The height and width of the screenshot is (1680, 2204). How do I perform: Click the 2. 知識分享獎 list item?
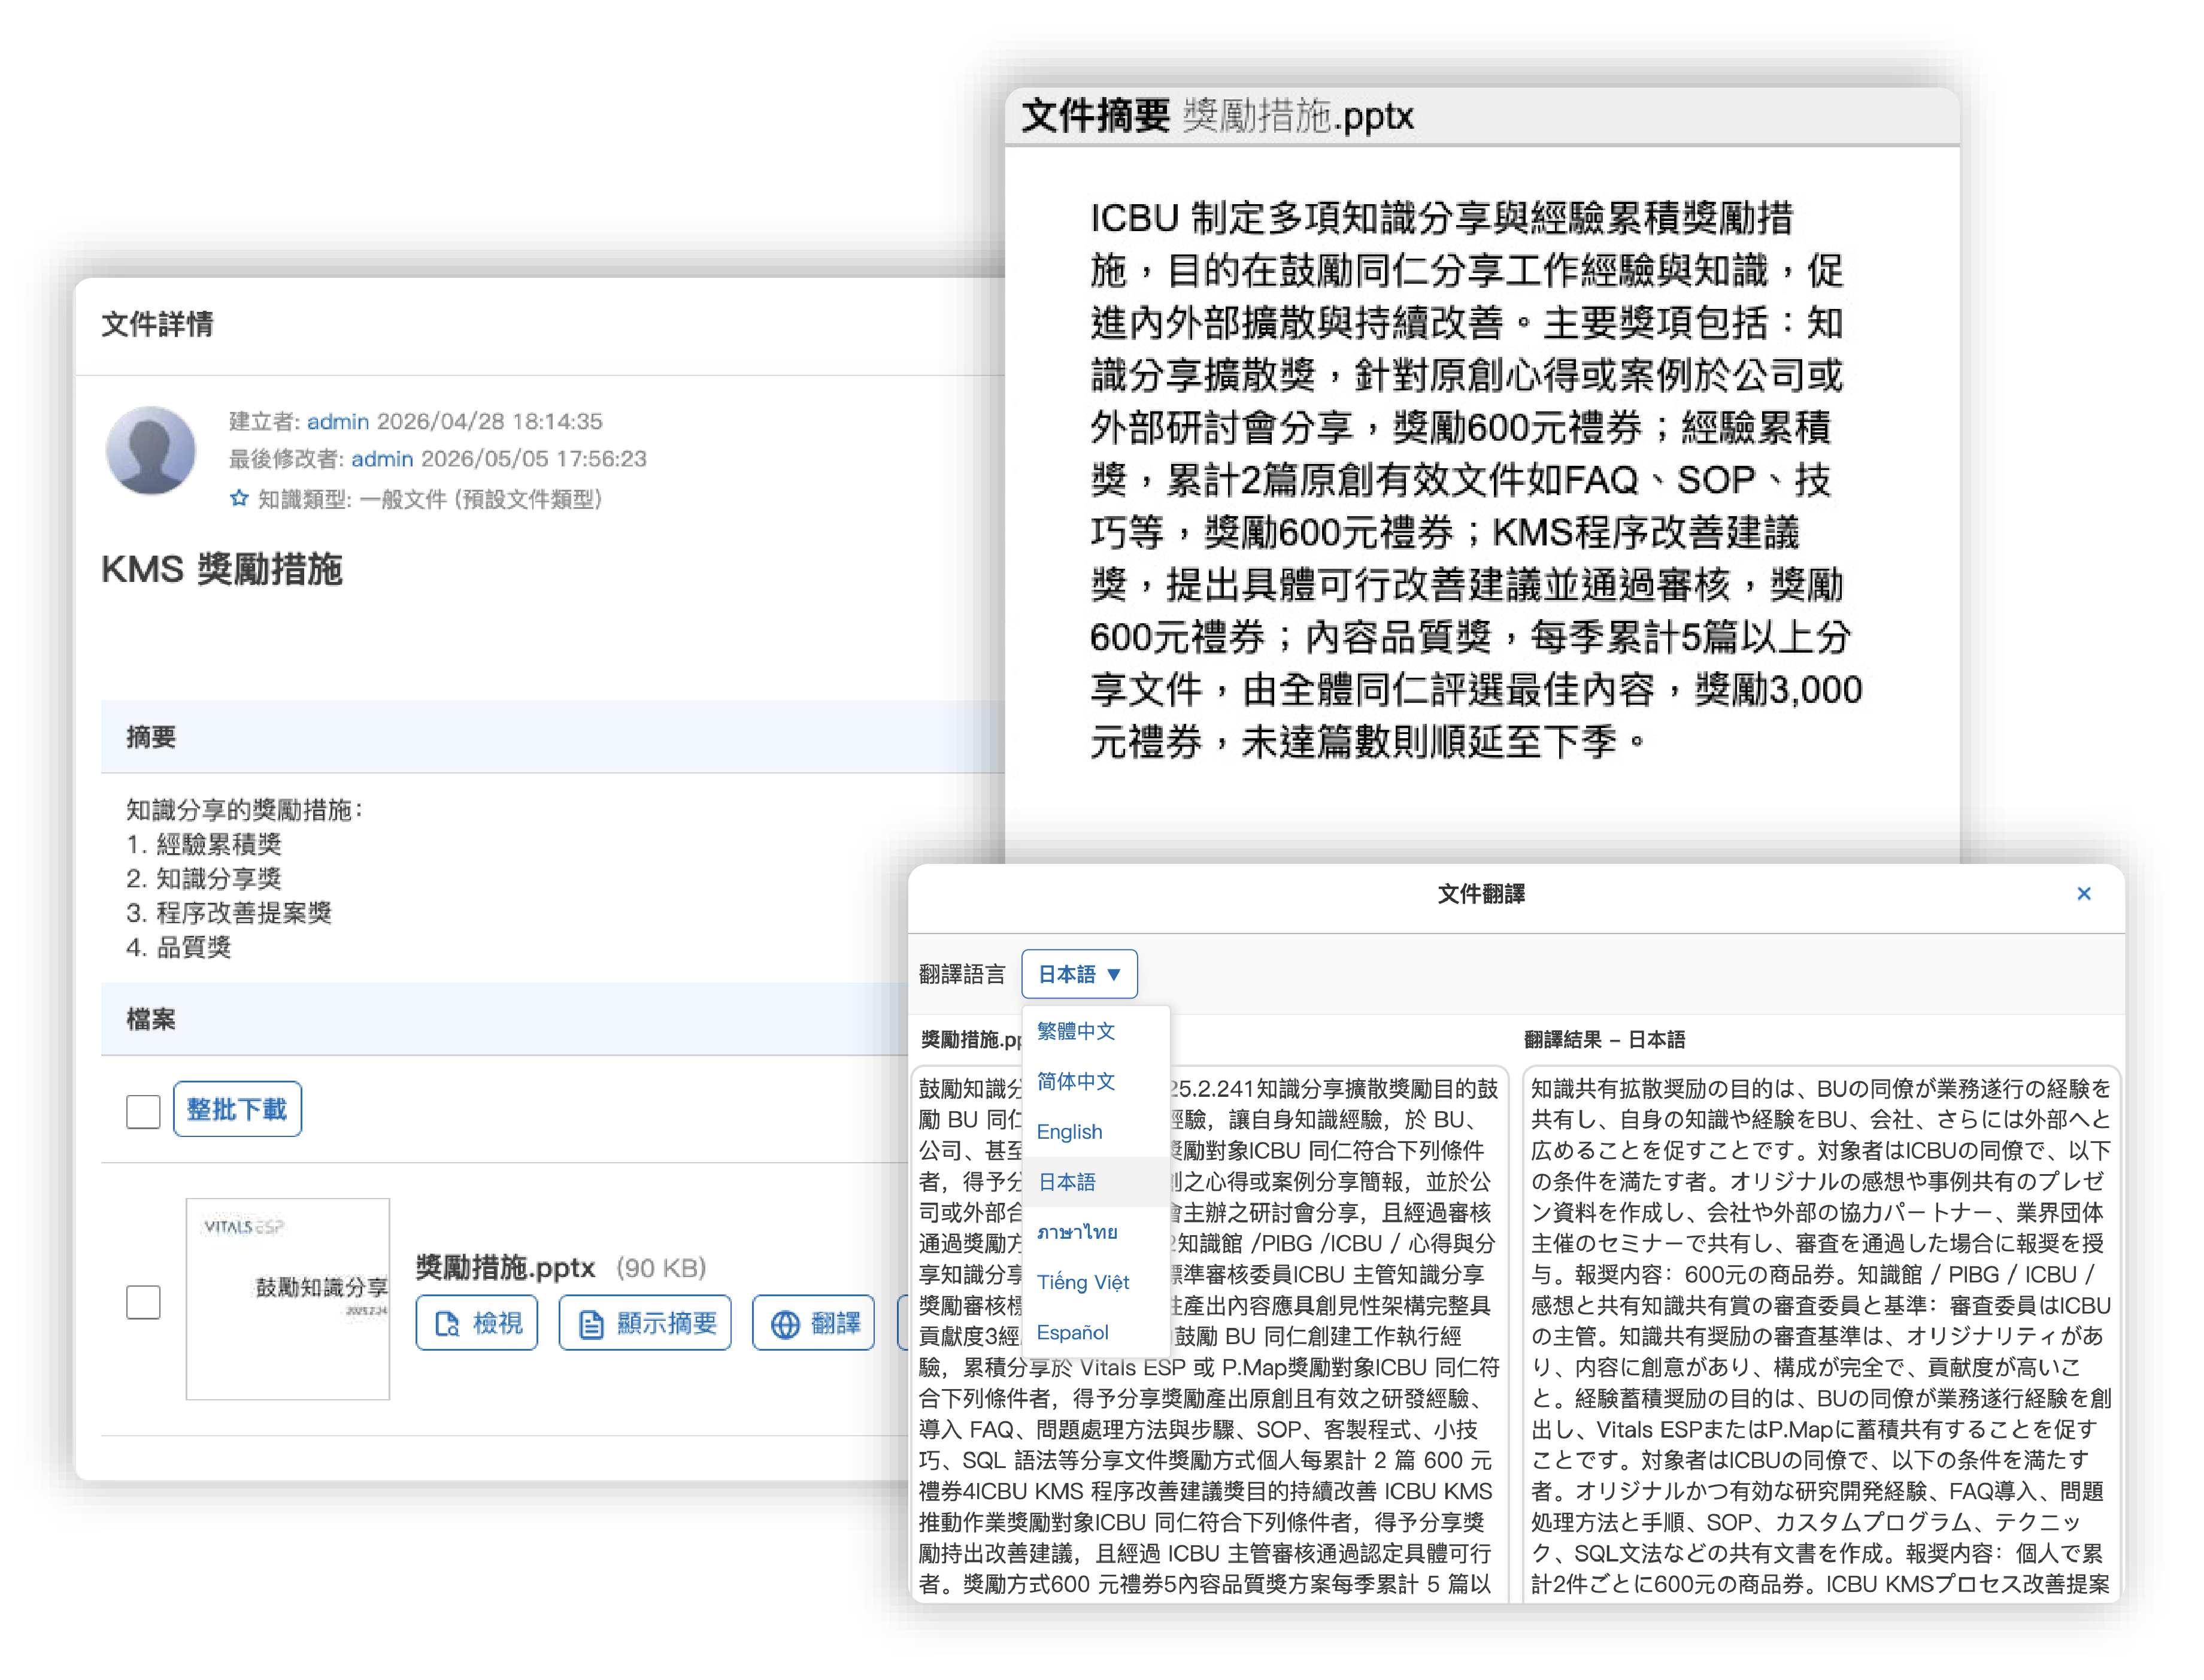[204, 878]
